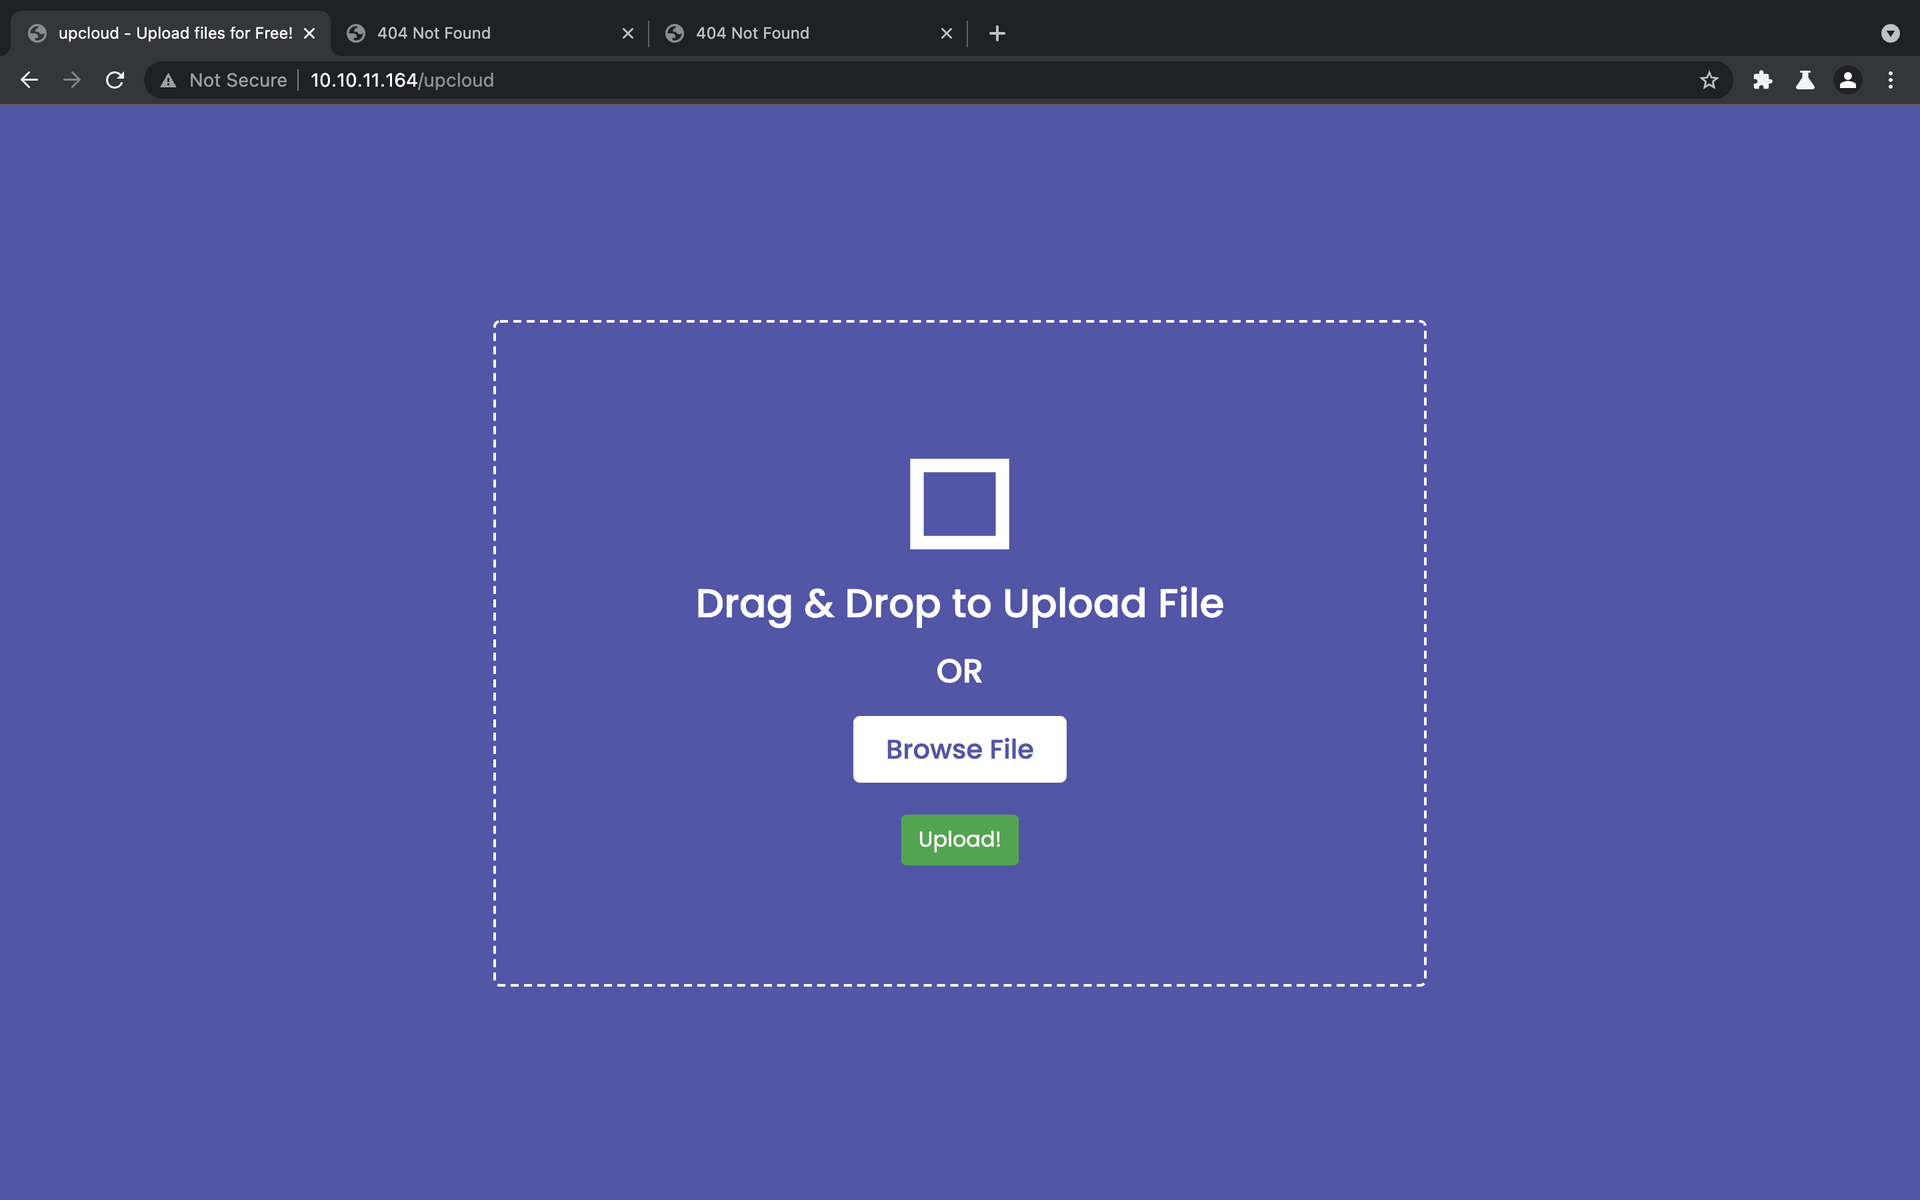The width and height of the screenshot is (1920, 1200).
Task: Click the Not Secure warning icon
Action: (x=168, y=81)
